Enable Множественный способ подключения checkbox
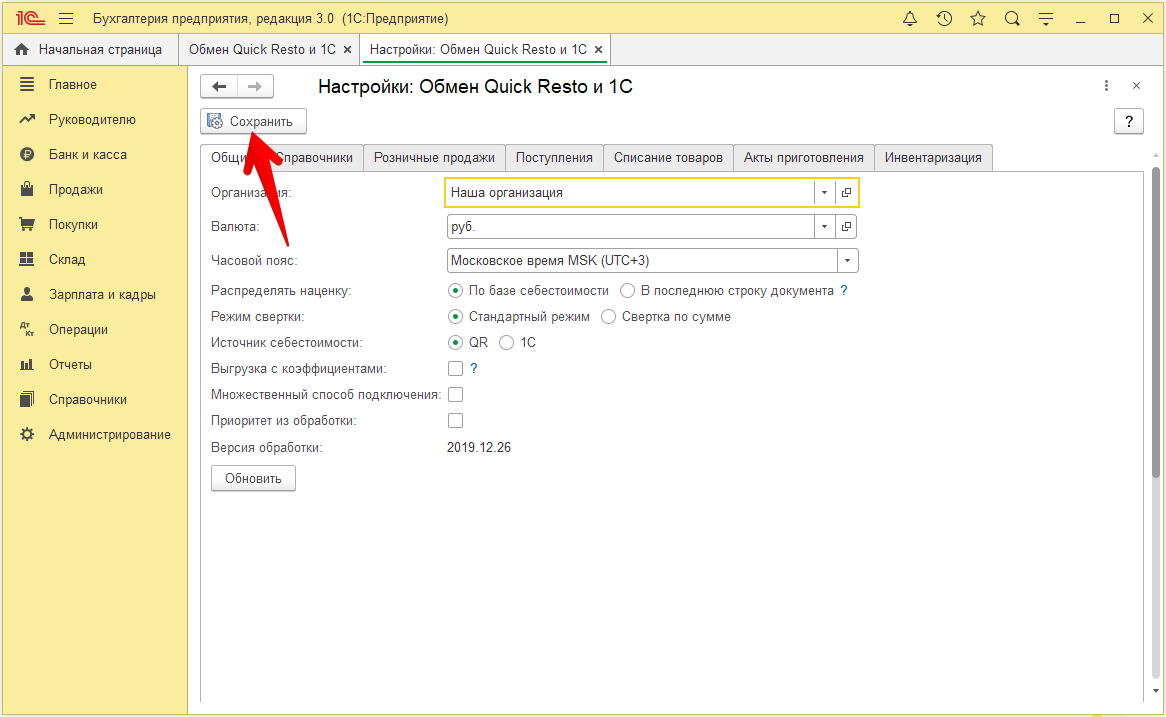 click(x=455, y=395)
